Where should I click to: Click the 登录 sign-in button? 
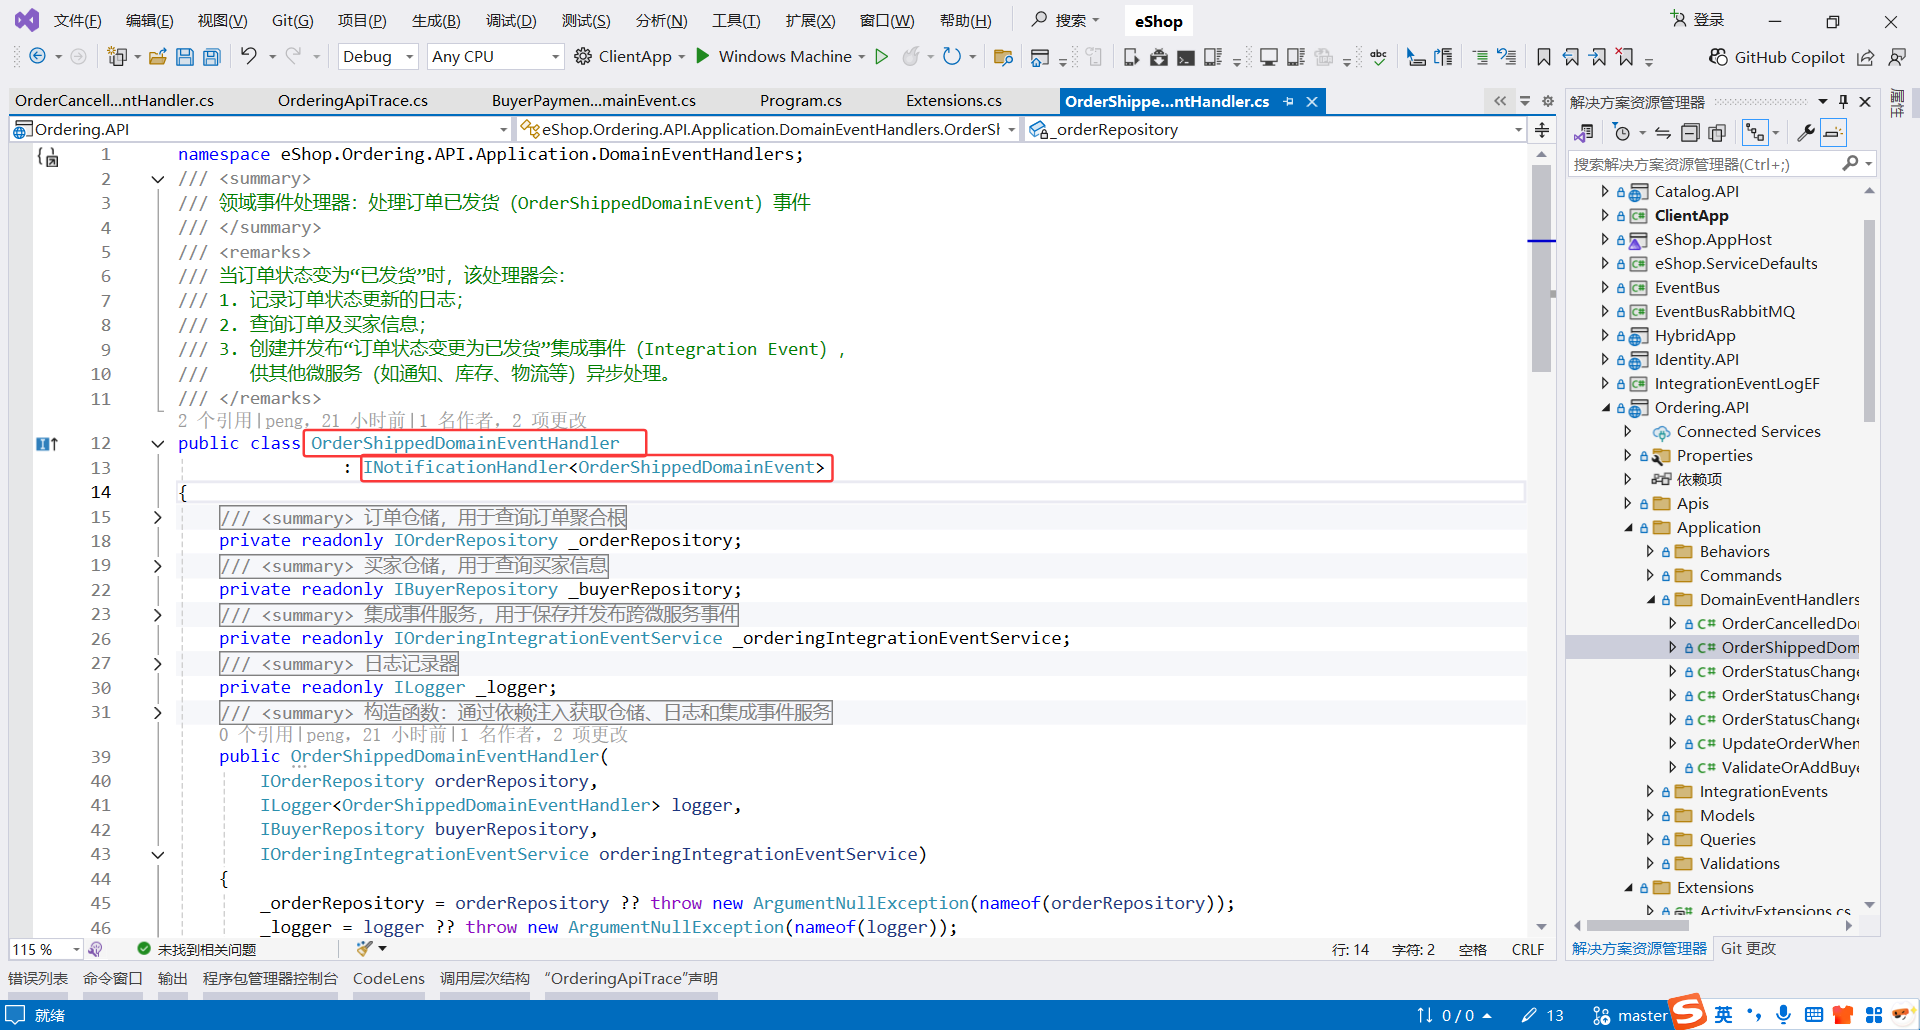tap(1698, 20)
